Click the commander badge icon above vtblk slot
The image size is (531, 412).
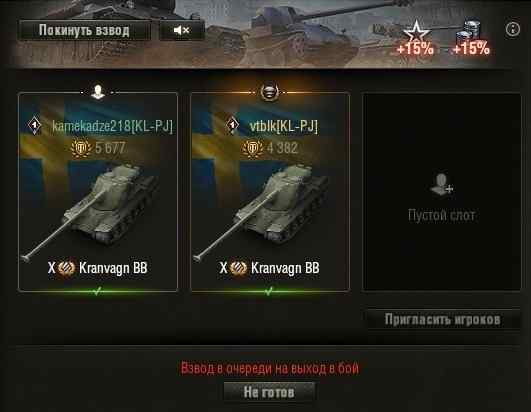click(x=270, y=91)
